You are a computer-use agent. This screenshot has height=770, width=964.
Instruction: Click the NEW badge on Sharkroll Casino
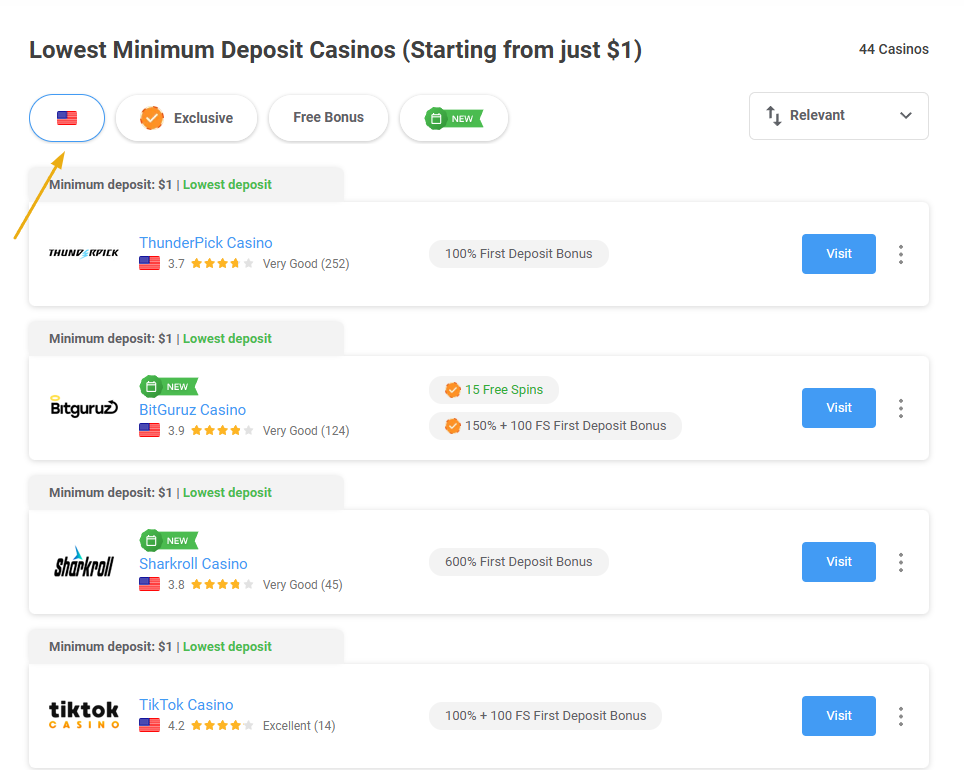[168, 540]
